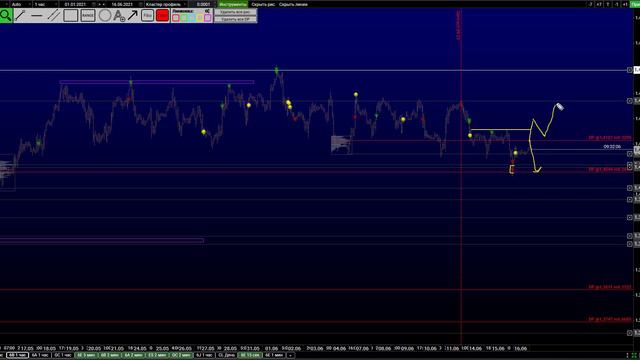Click the date range arrows between the dates

click(x=102, y=4)
